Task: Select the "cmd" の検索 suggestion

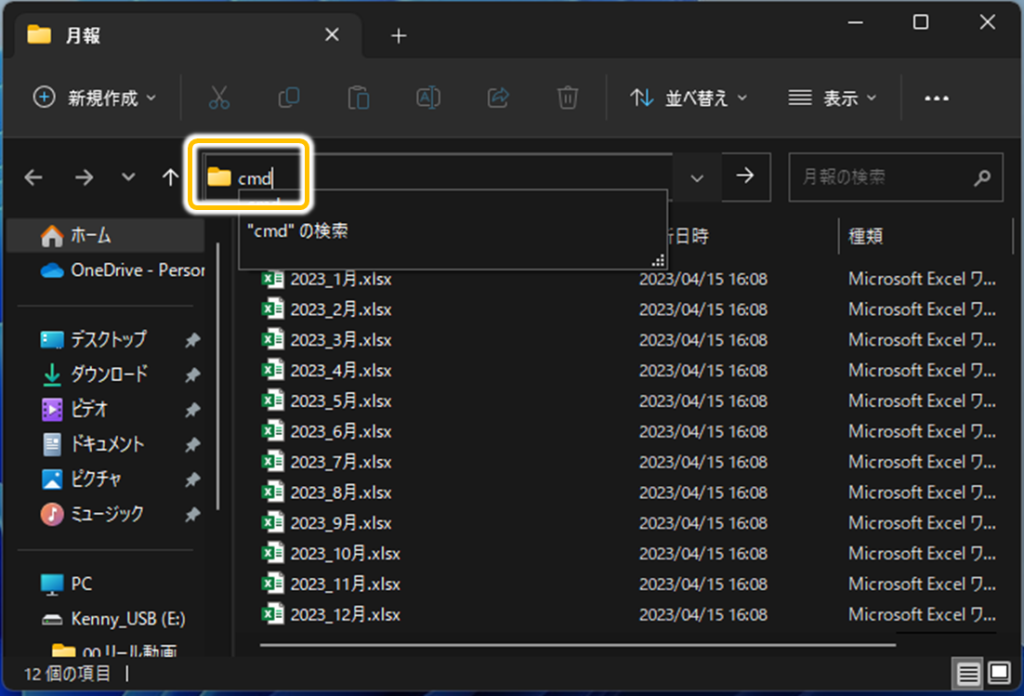Action: (299, 231)
